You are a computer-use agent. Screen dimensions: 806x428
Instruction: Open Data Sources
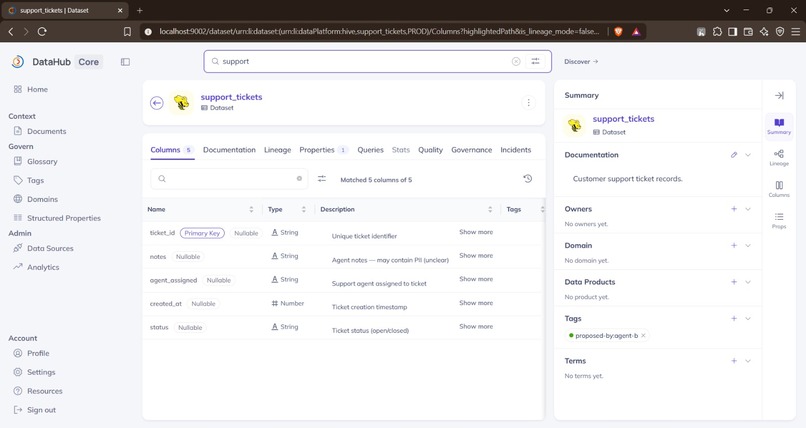click(50, 249)
